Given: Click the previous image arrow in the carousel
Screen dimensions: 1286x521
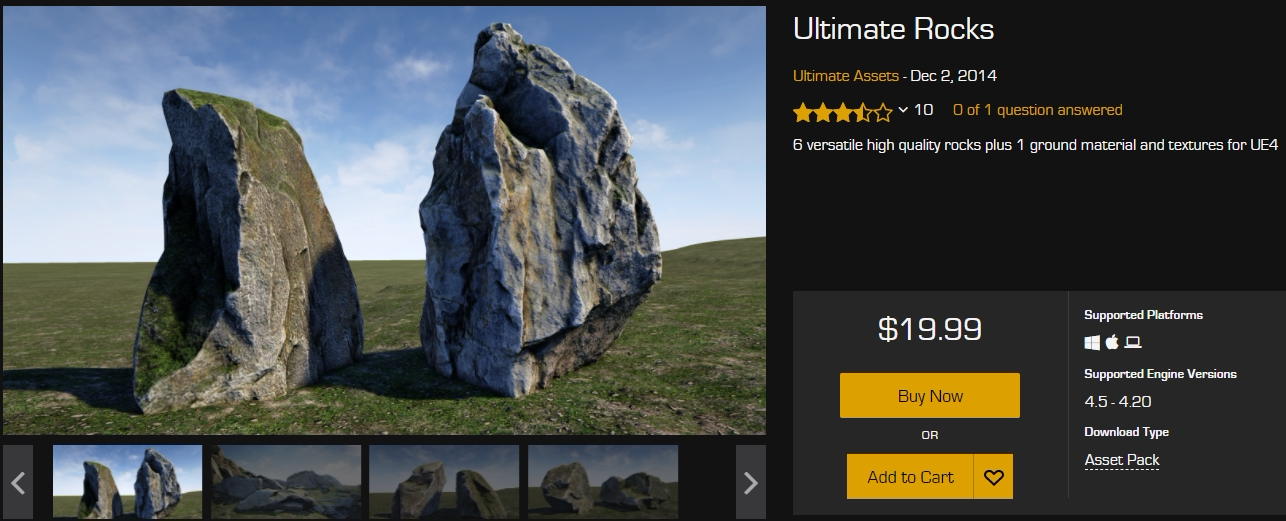Looking at the screenshot, I should (18, 482).
